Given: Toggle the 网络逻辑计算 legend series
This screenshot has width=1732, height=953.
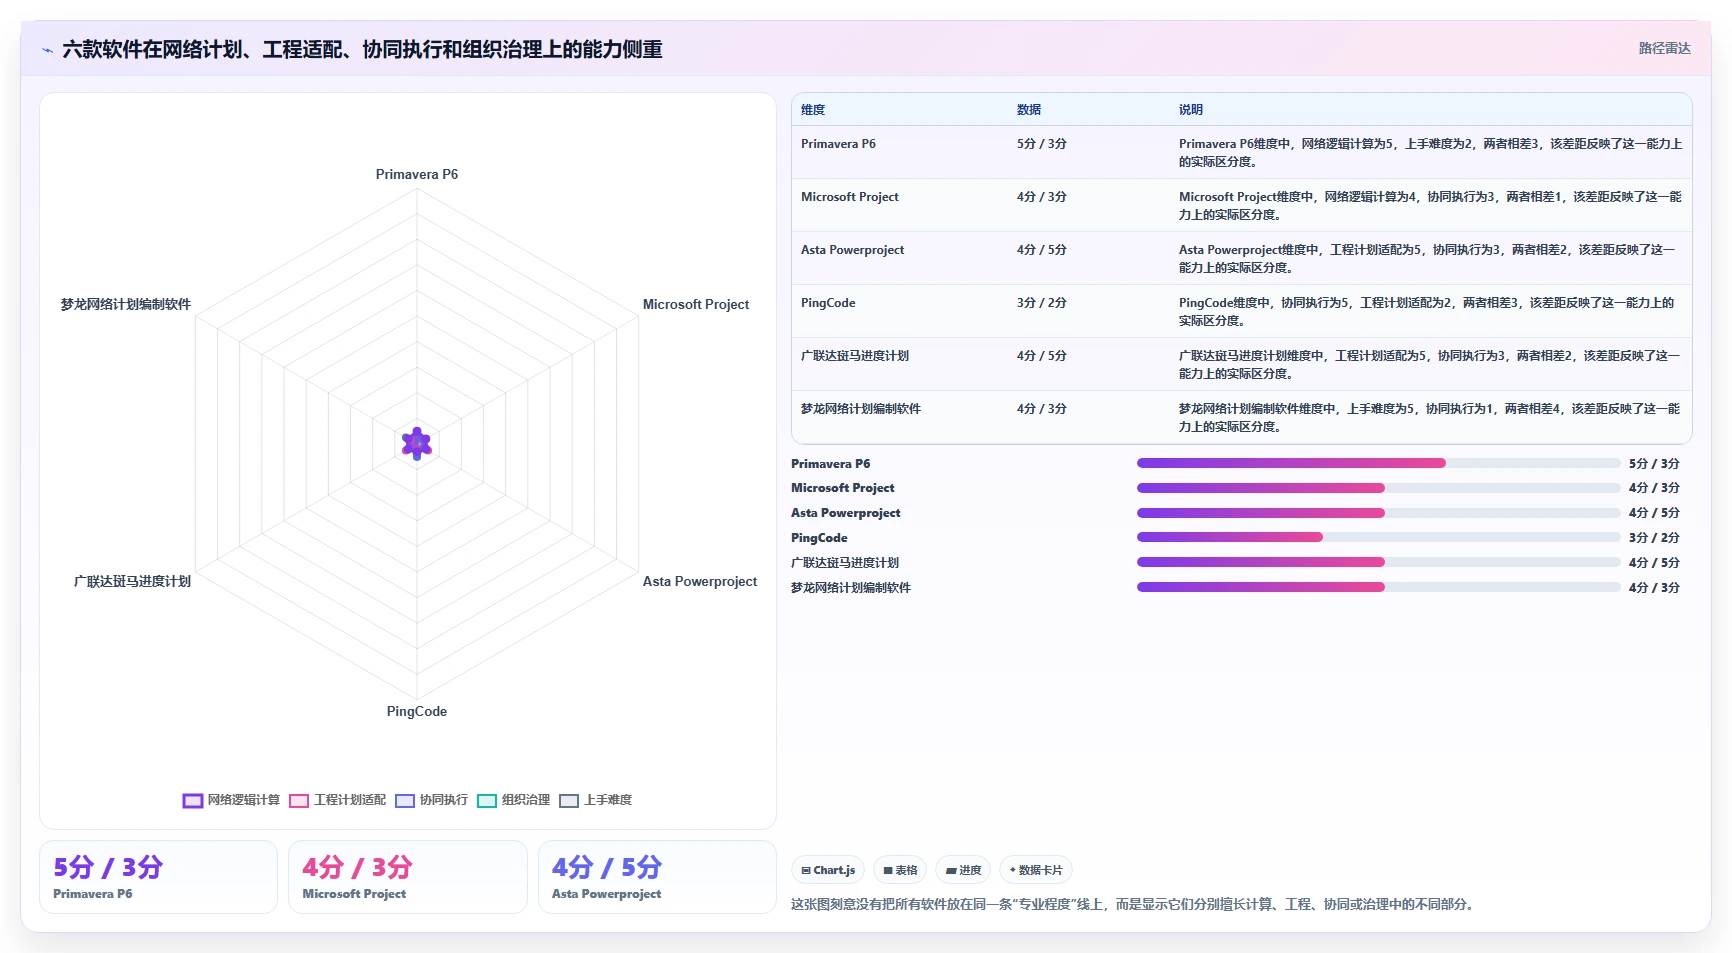Looking at the screenshot, I should [231, 800].
